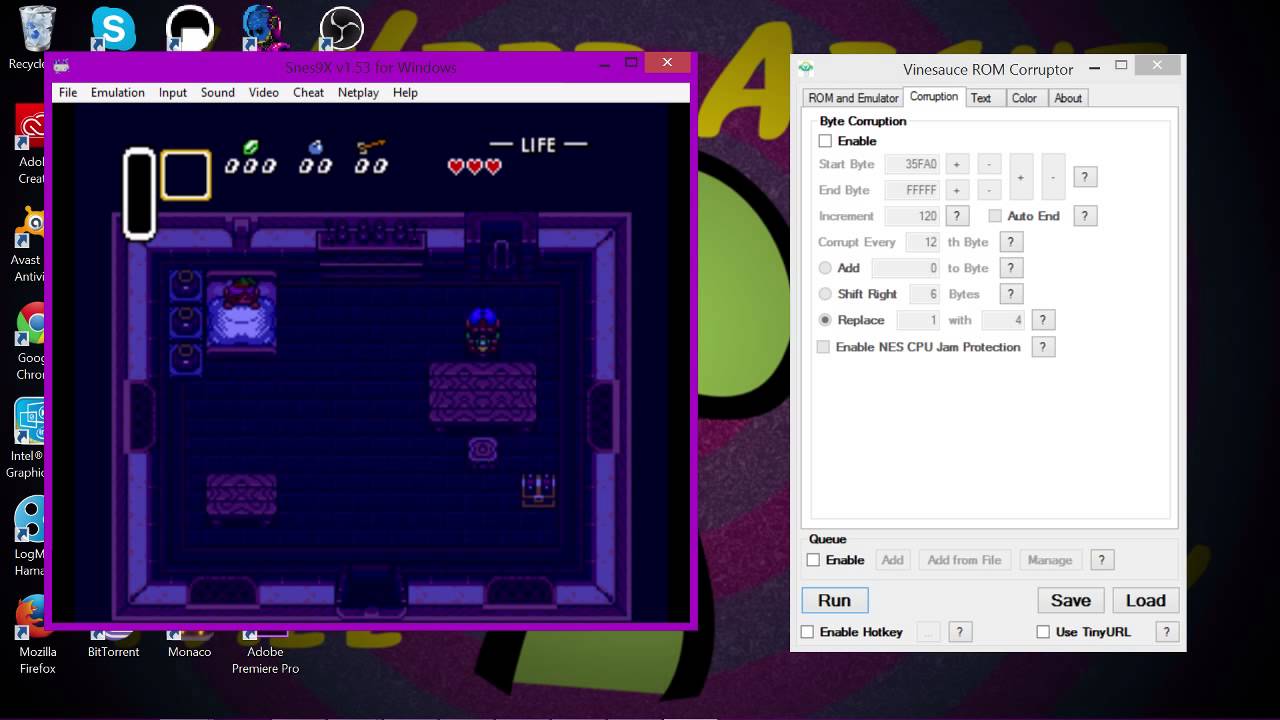Decrease Start Byte with its minus button
The image size is (1280, 720).
tap(989, 164)
